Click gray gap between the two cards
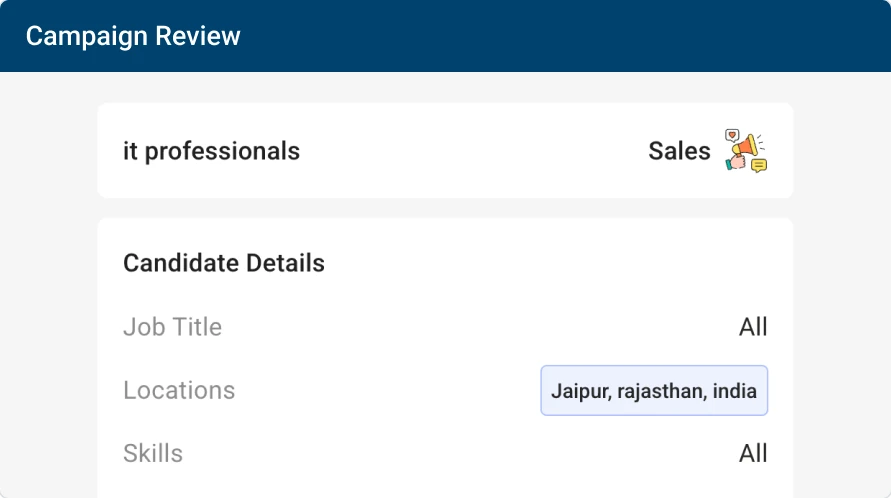891x498 pixels. pyautogui.click(x=445, y=208)
